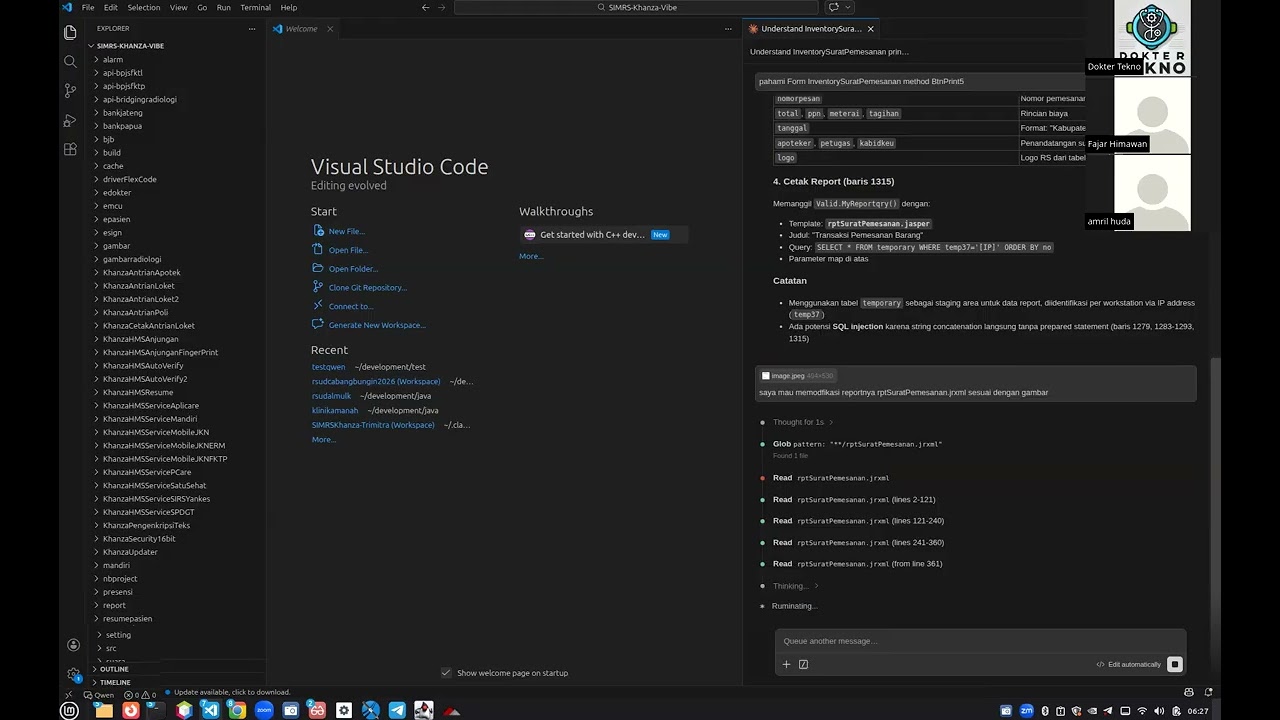Open the file manager from the taskbar

pyautogui.click(x=104, y=710)
